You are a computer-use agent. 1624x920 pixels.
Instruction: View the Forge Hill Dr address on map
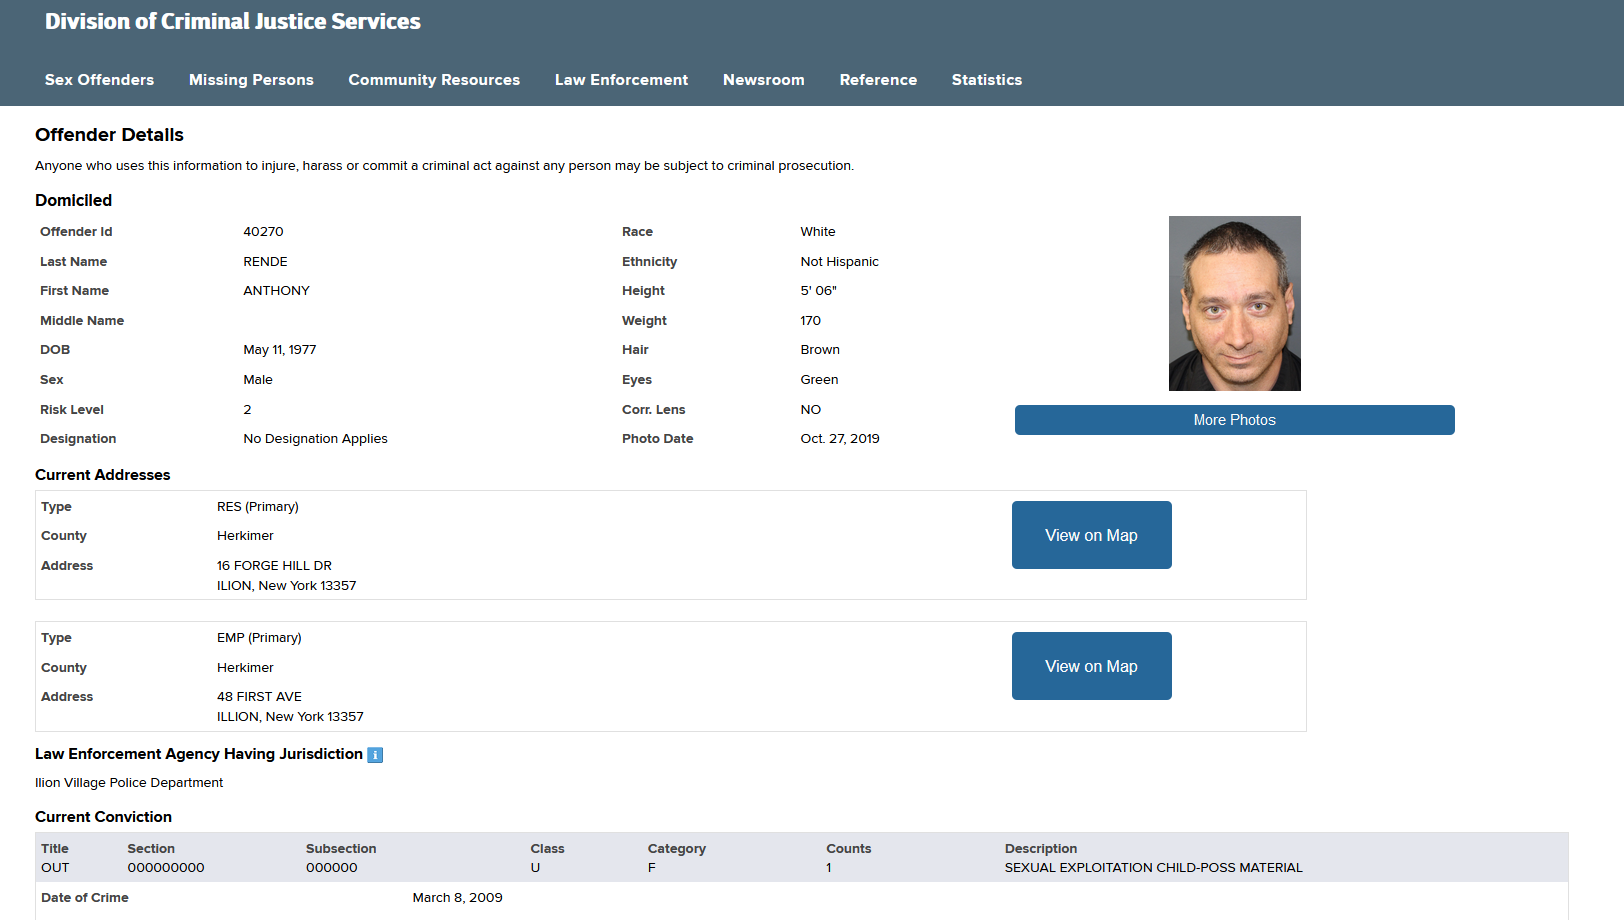[1091, 535]
